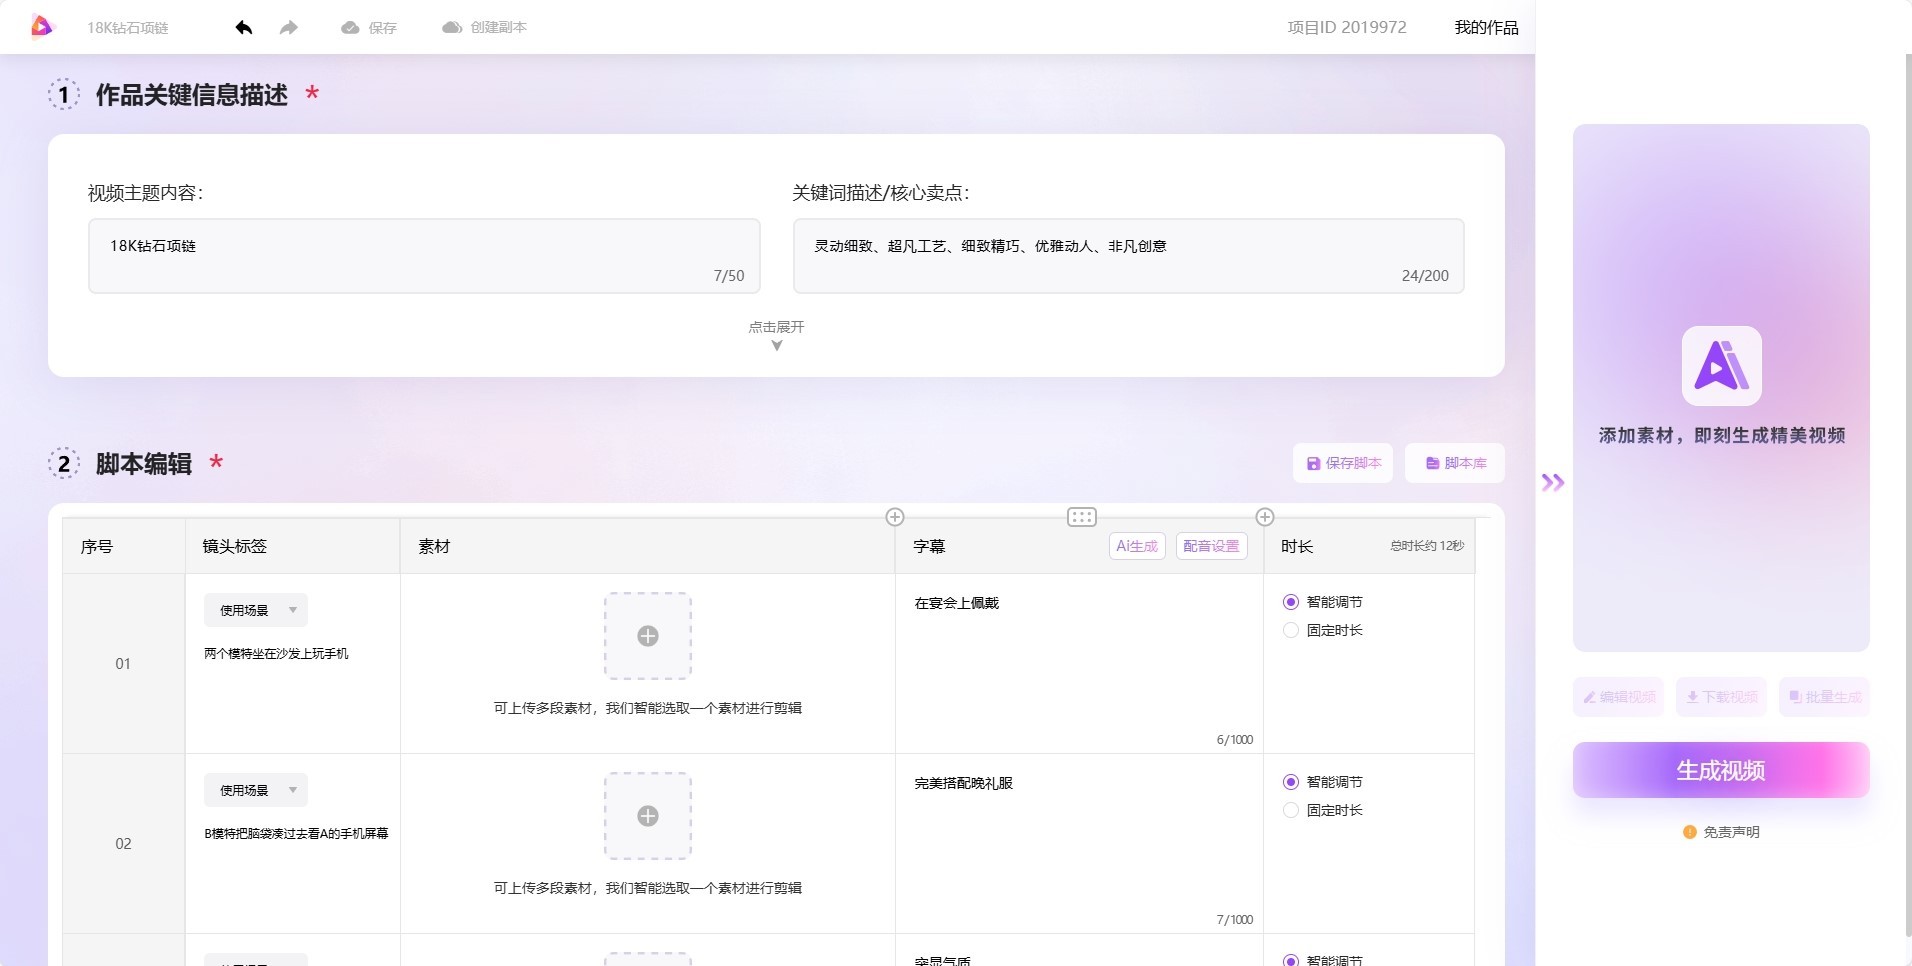The image size is (1912, 966).
Task: Click label text B模特把脑袋凑过去看A的手机屏幕
Action: click(x=296, y=833)
